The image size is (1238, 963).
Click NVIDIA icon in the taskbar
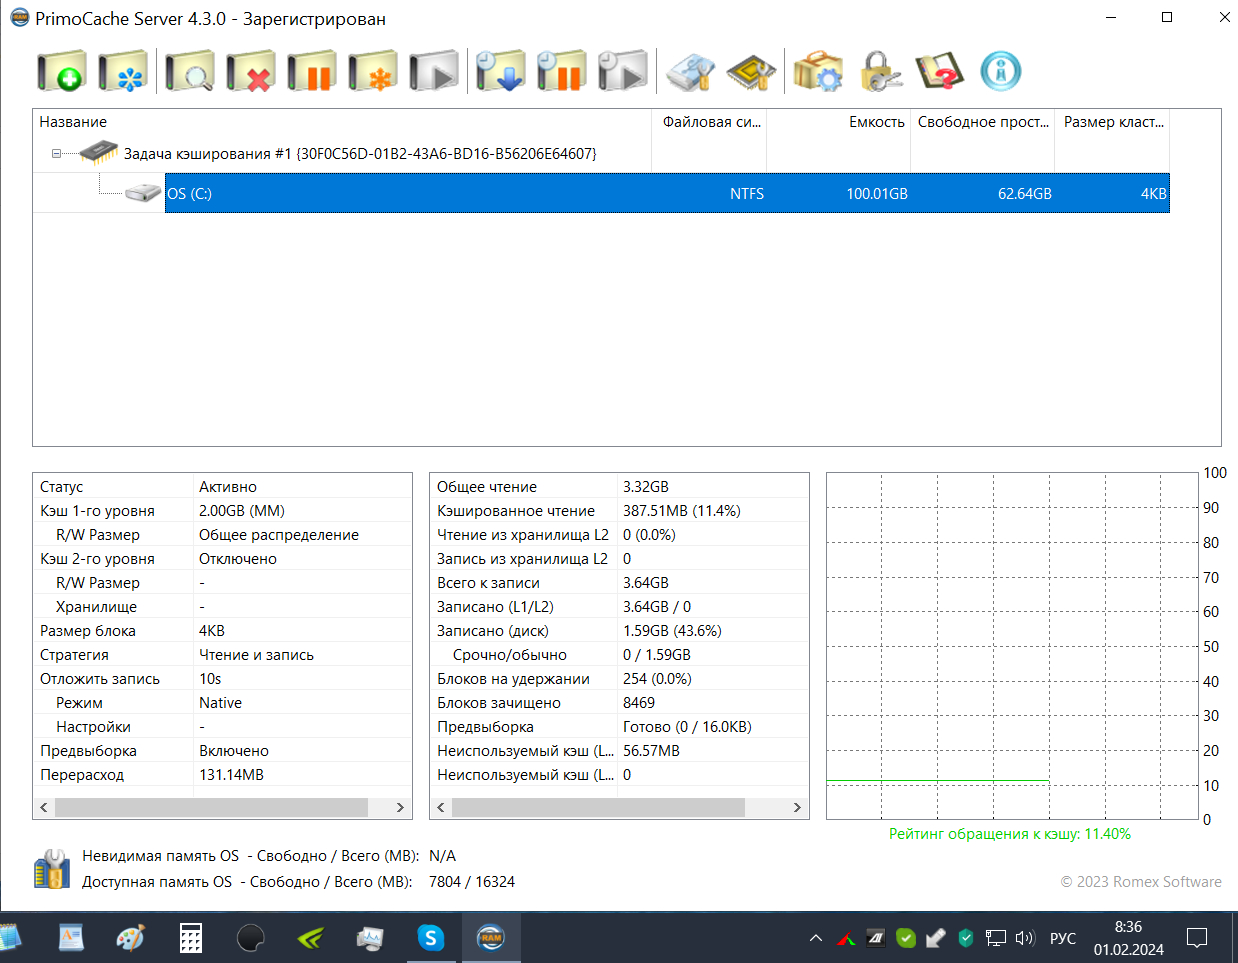(311, 938)
